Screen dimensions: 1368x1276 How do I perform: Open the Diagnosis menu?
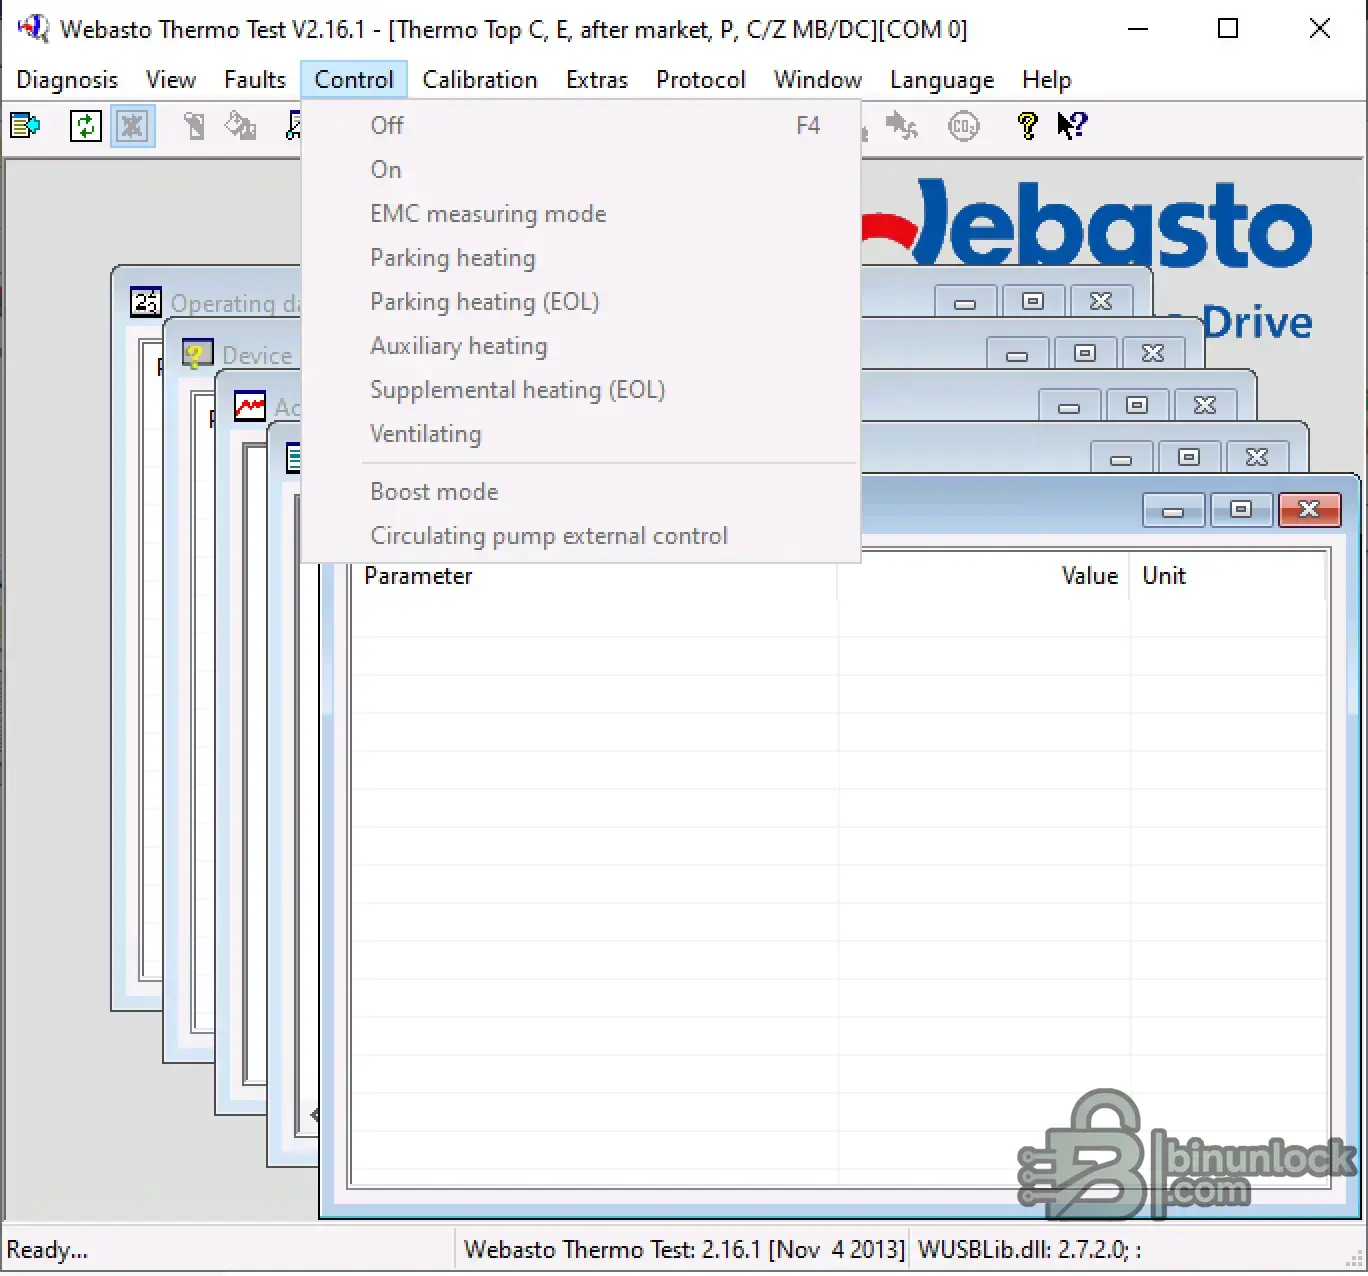coord(67,80)
